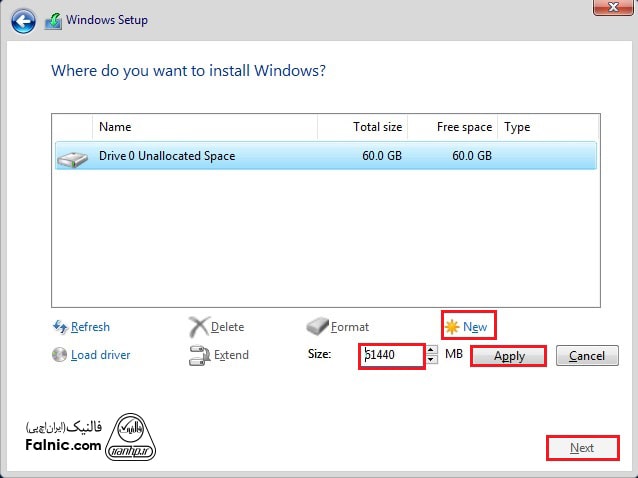Select Drive 0 Unallocated Space row
The width and height of the screenshot is (638, 478).
pyautogui.click(x=325, y=156)
